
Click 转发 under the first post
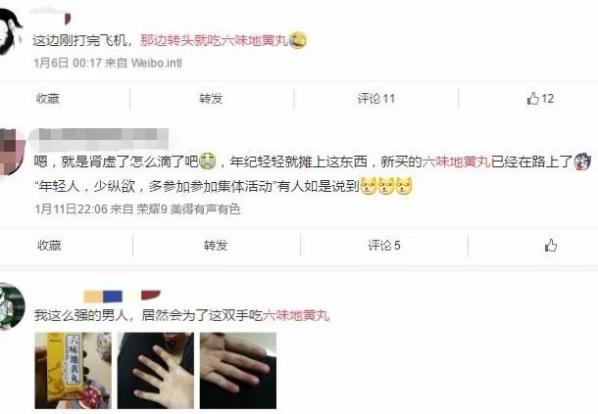(x=211, y=99)
